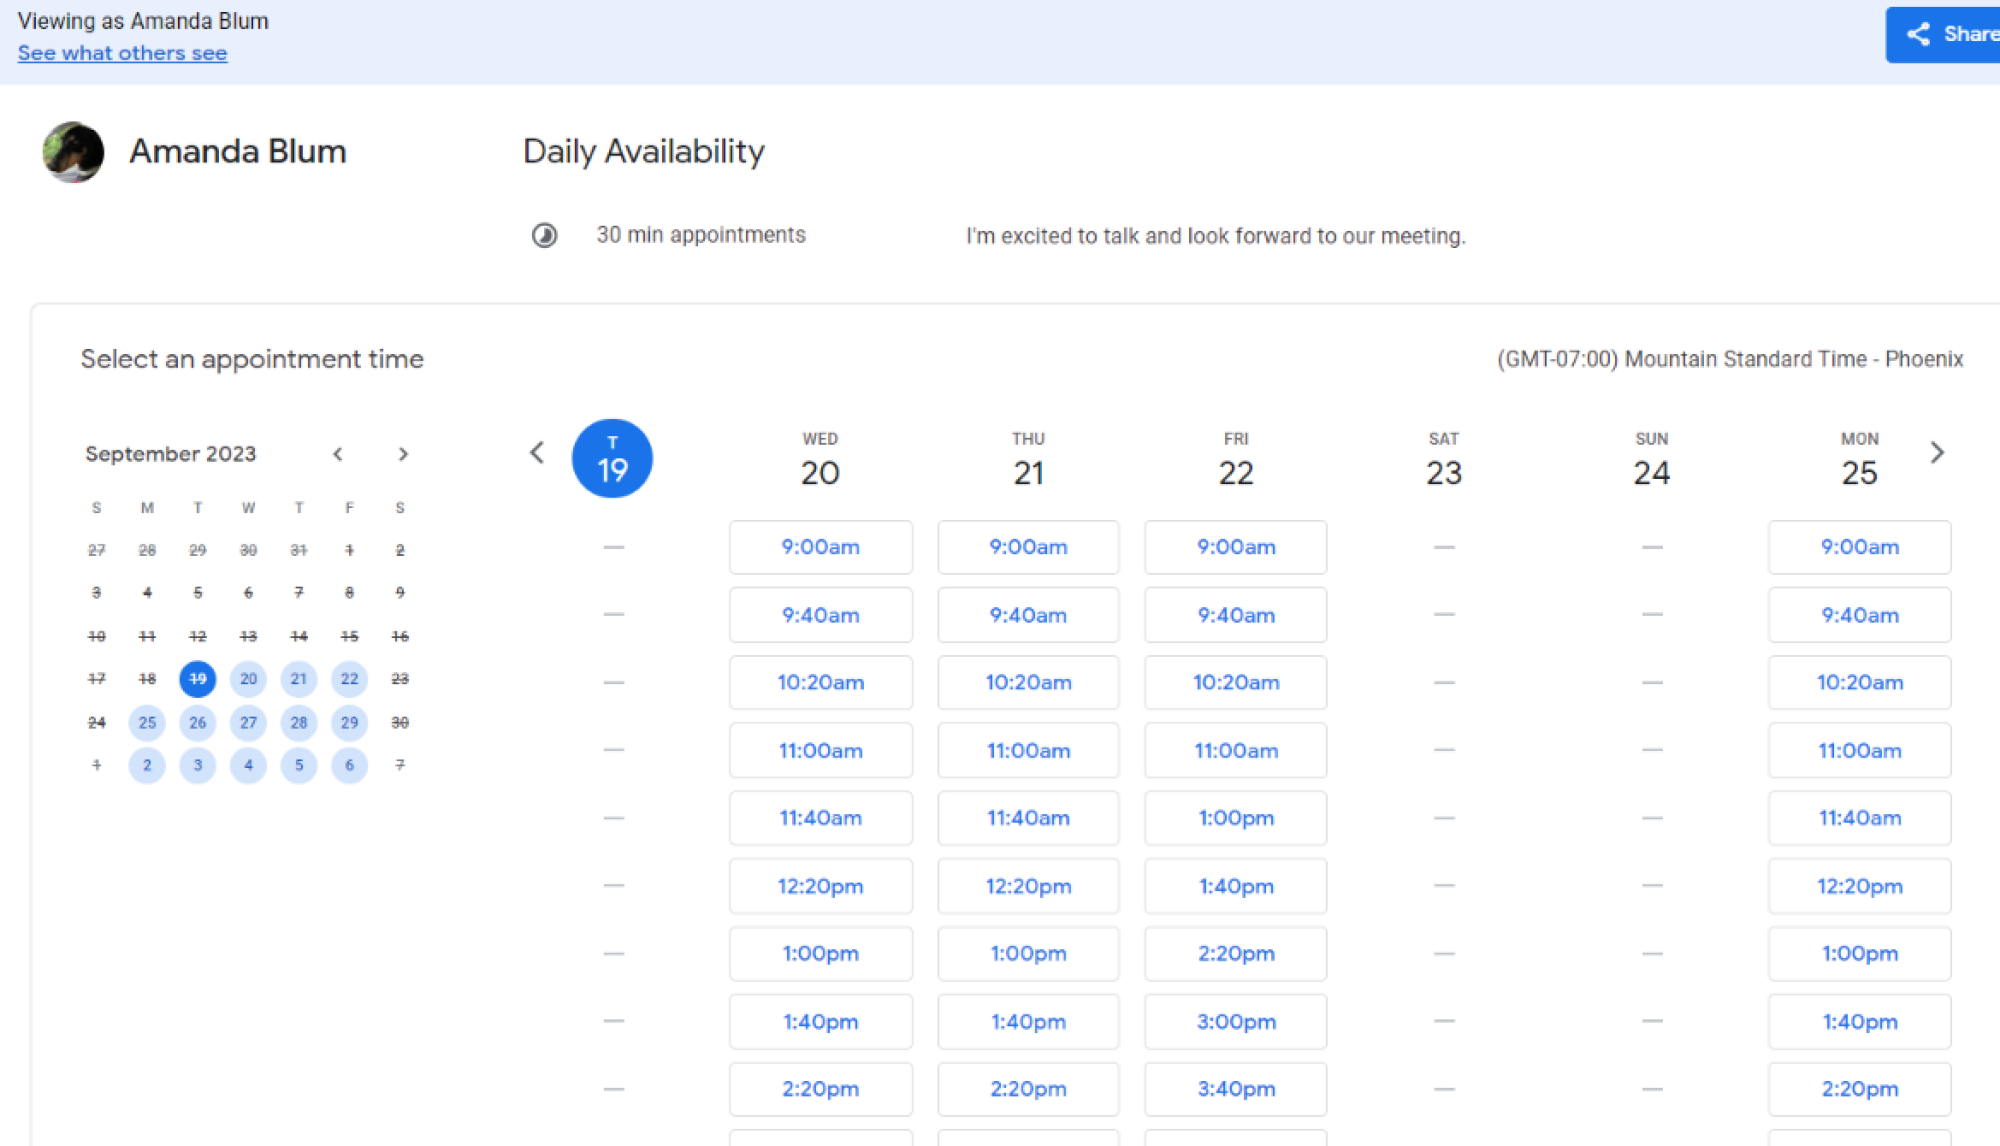This screenshot has width=2000, height=1146.
Task: Book the 12:20pm slot on Monday 25
Action: [x=1860, y=886]
